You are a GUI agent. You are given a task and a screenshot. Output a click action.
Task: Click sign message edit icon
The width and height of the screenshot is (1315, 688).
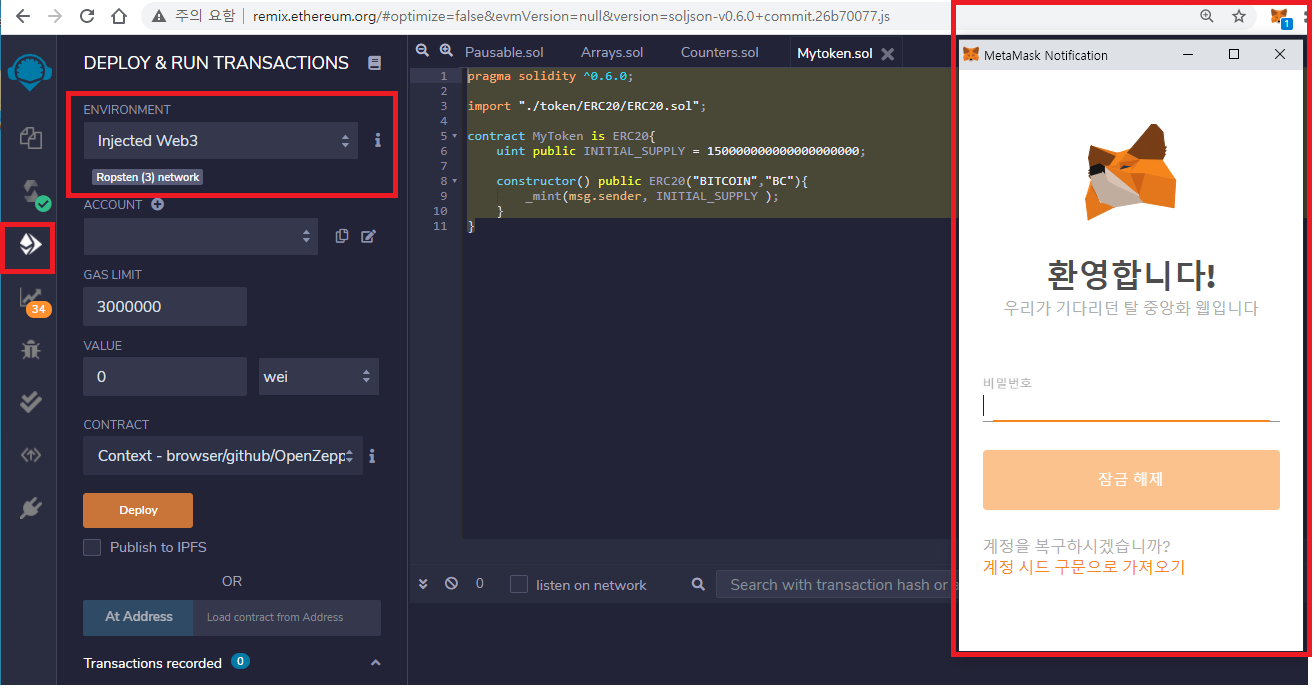click(368, 236)
